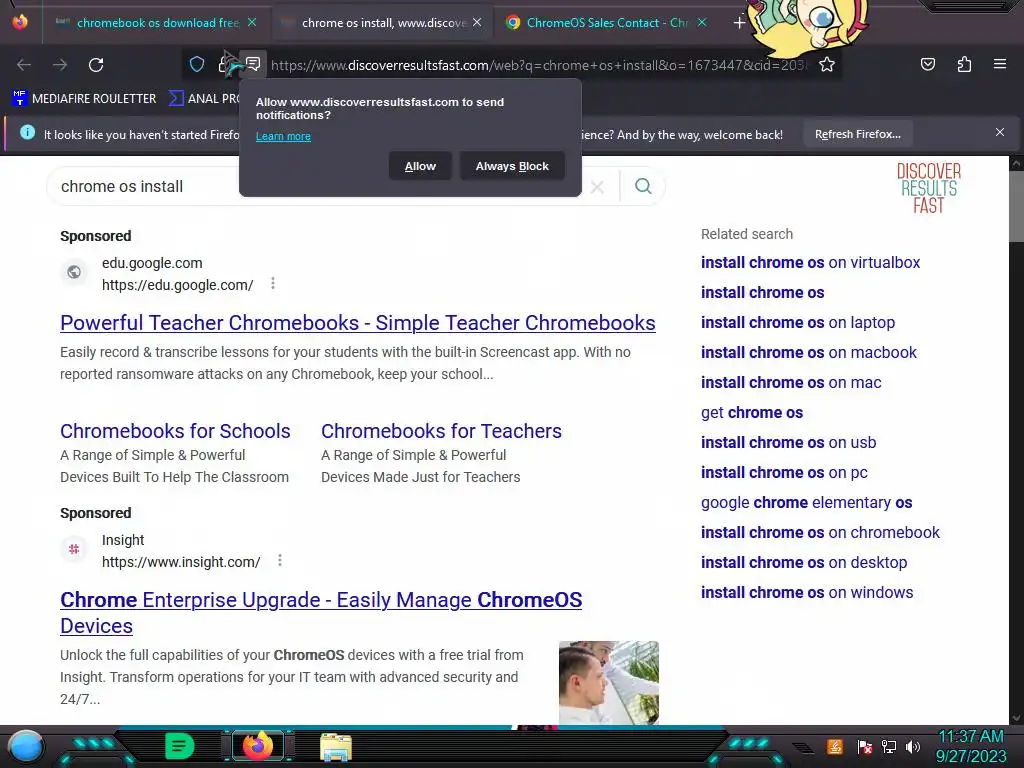The height and width of the screenshot is (768, 1024).
Task: Select related search install chrome os on macbook
Action: [808, 353]
